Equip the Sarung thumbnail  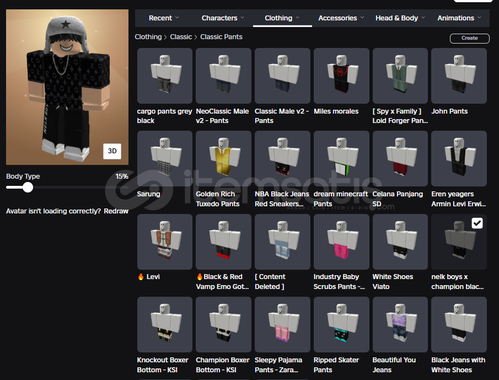coord(165,158)
